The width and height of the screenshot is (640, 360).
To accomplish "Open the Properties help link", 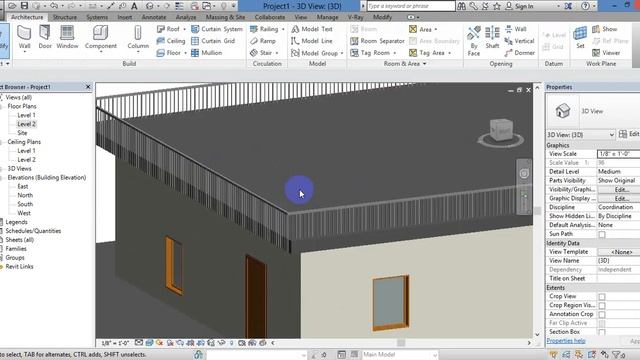I will (566, 341).
